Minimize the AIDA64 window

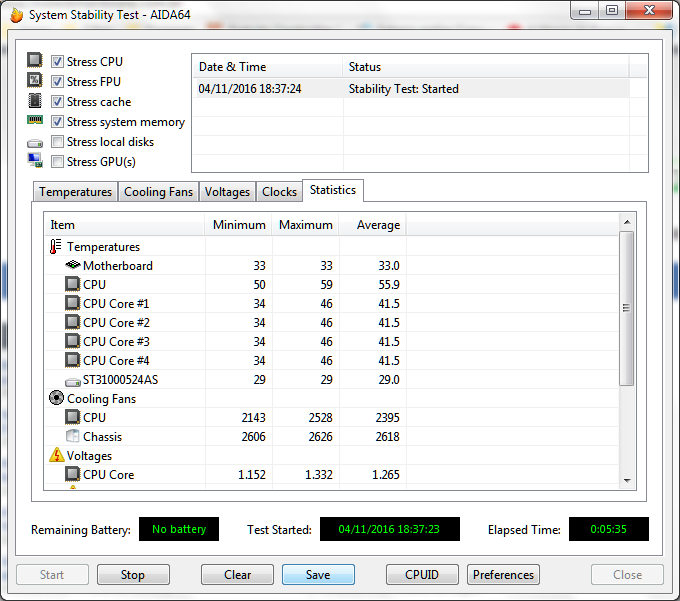coord(585,11)
